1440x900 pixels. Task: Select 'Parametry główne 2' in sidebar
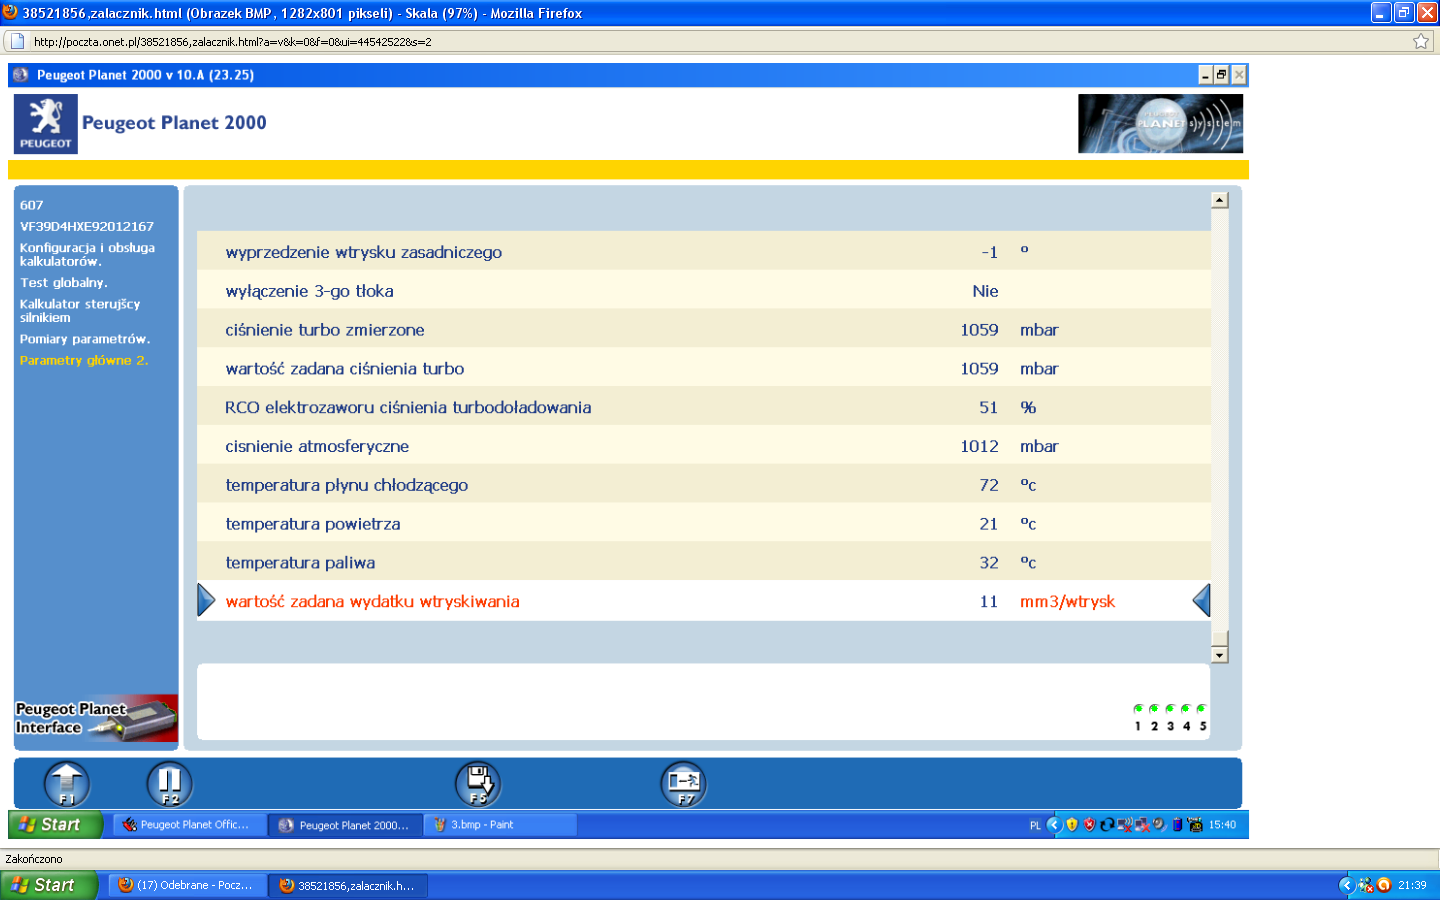pyautogui.click(x=84, y=360)
